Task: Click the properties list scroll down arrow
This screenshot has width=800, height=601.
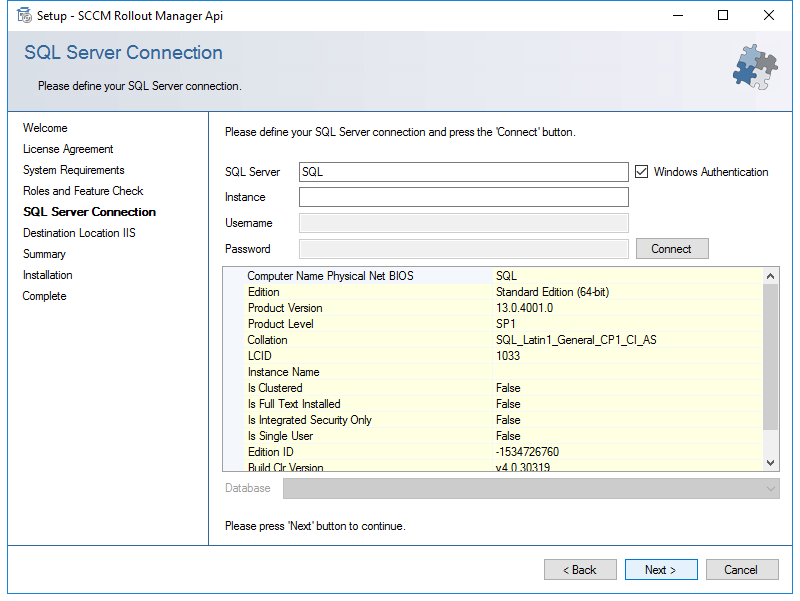Action: [x=770, y=463]
